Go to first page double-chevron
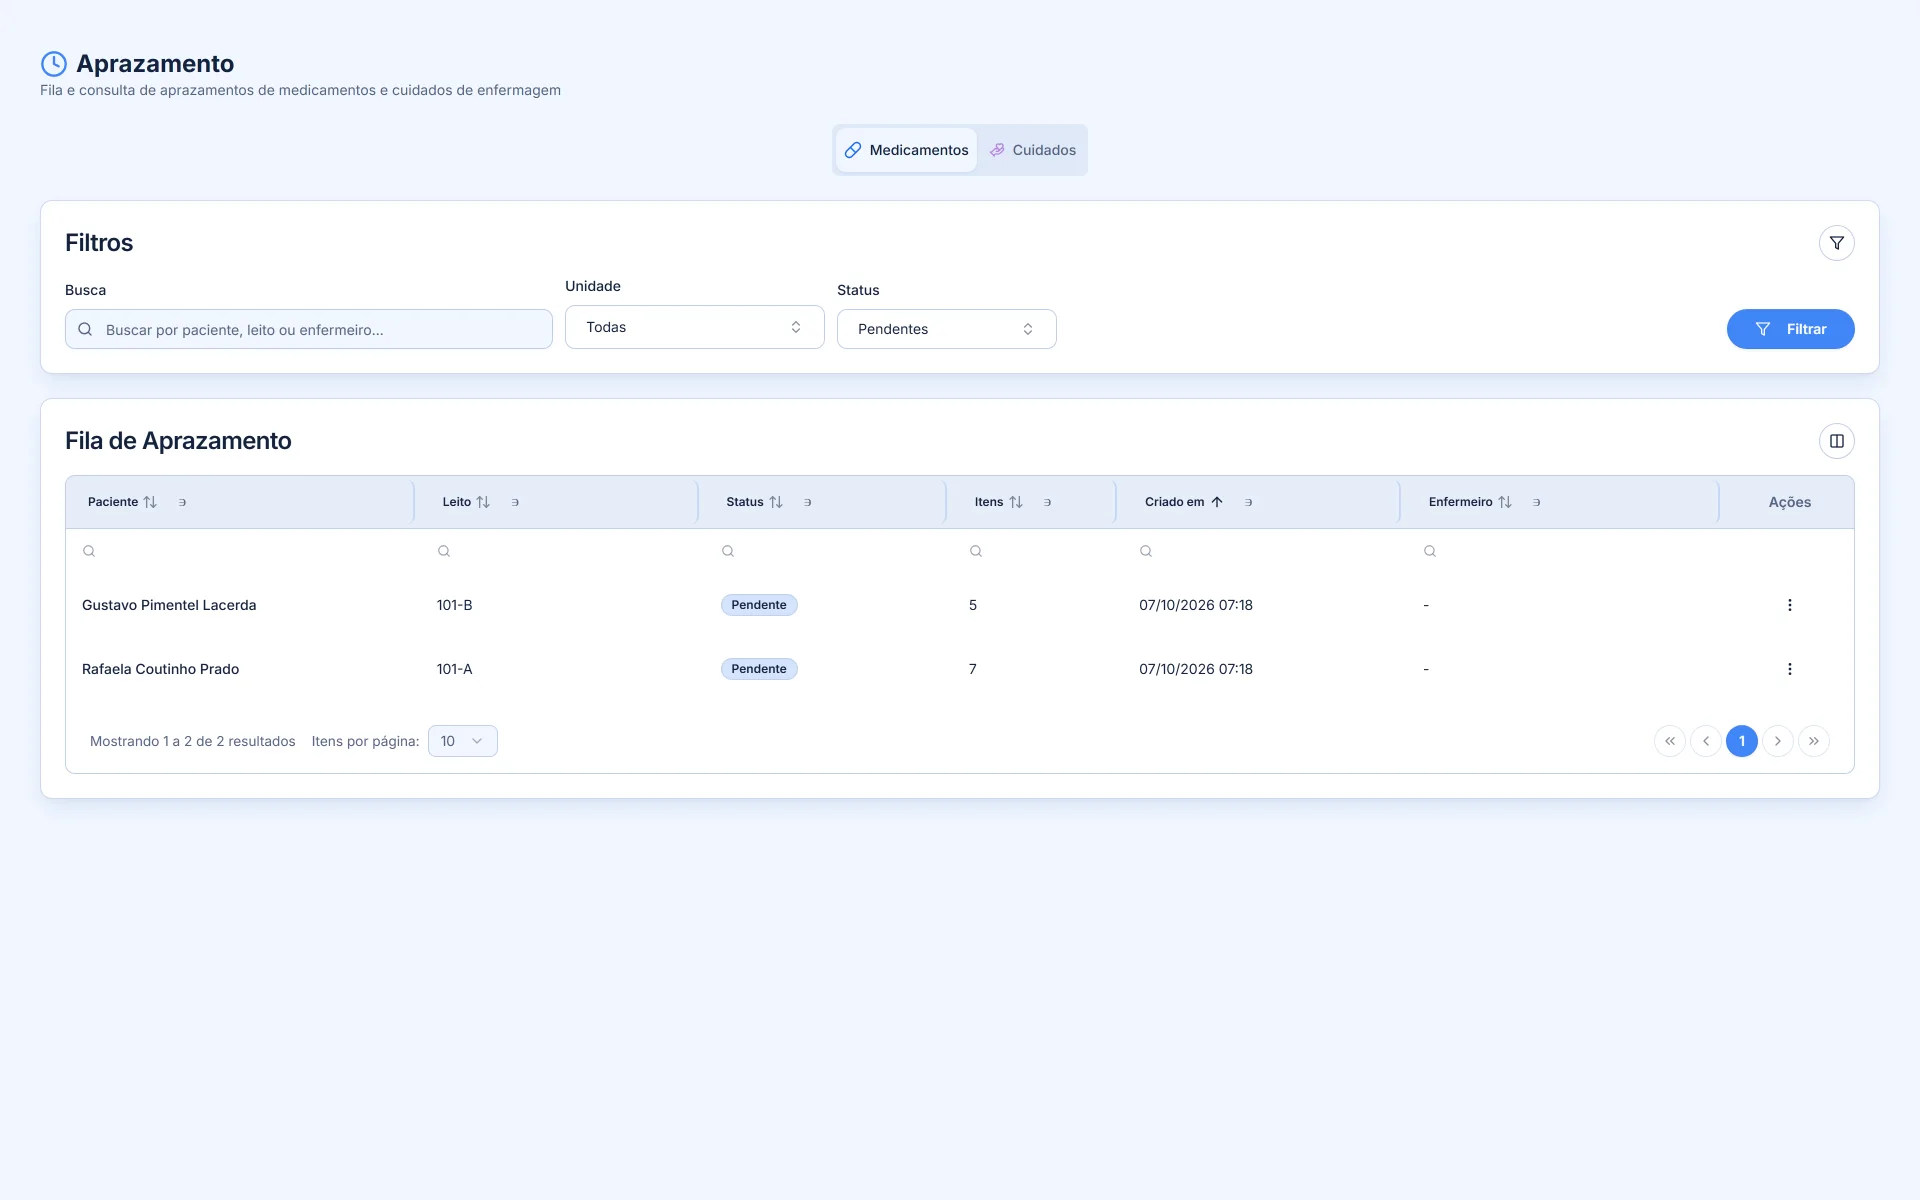1920x1200 pixels. point(1669,741)
